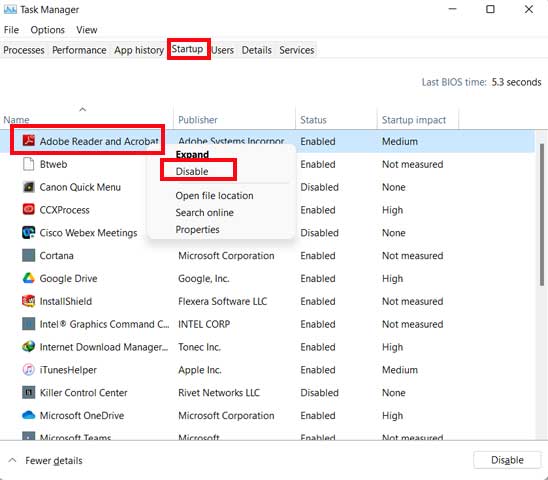Screen dimensions: 548x480
Task: Switch to the Users tab
Action: point(223,50)
